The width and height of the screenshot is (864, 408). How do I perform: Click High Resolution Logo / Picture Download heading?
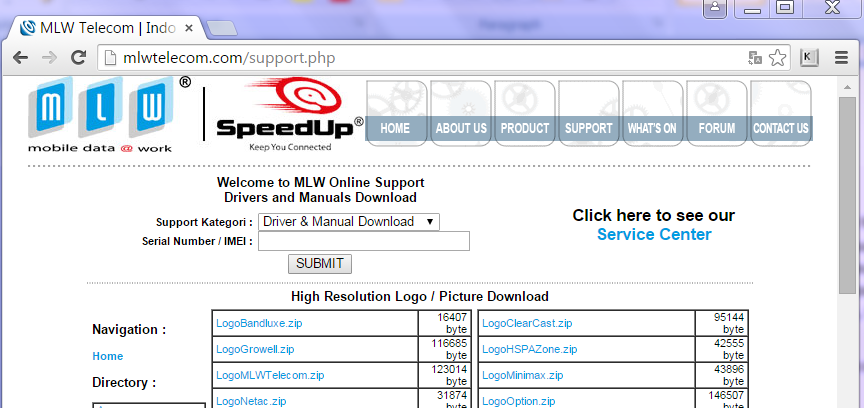point(420,297)
